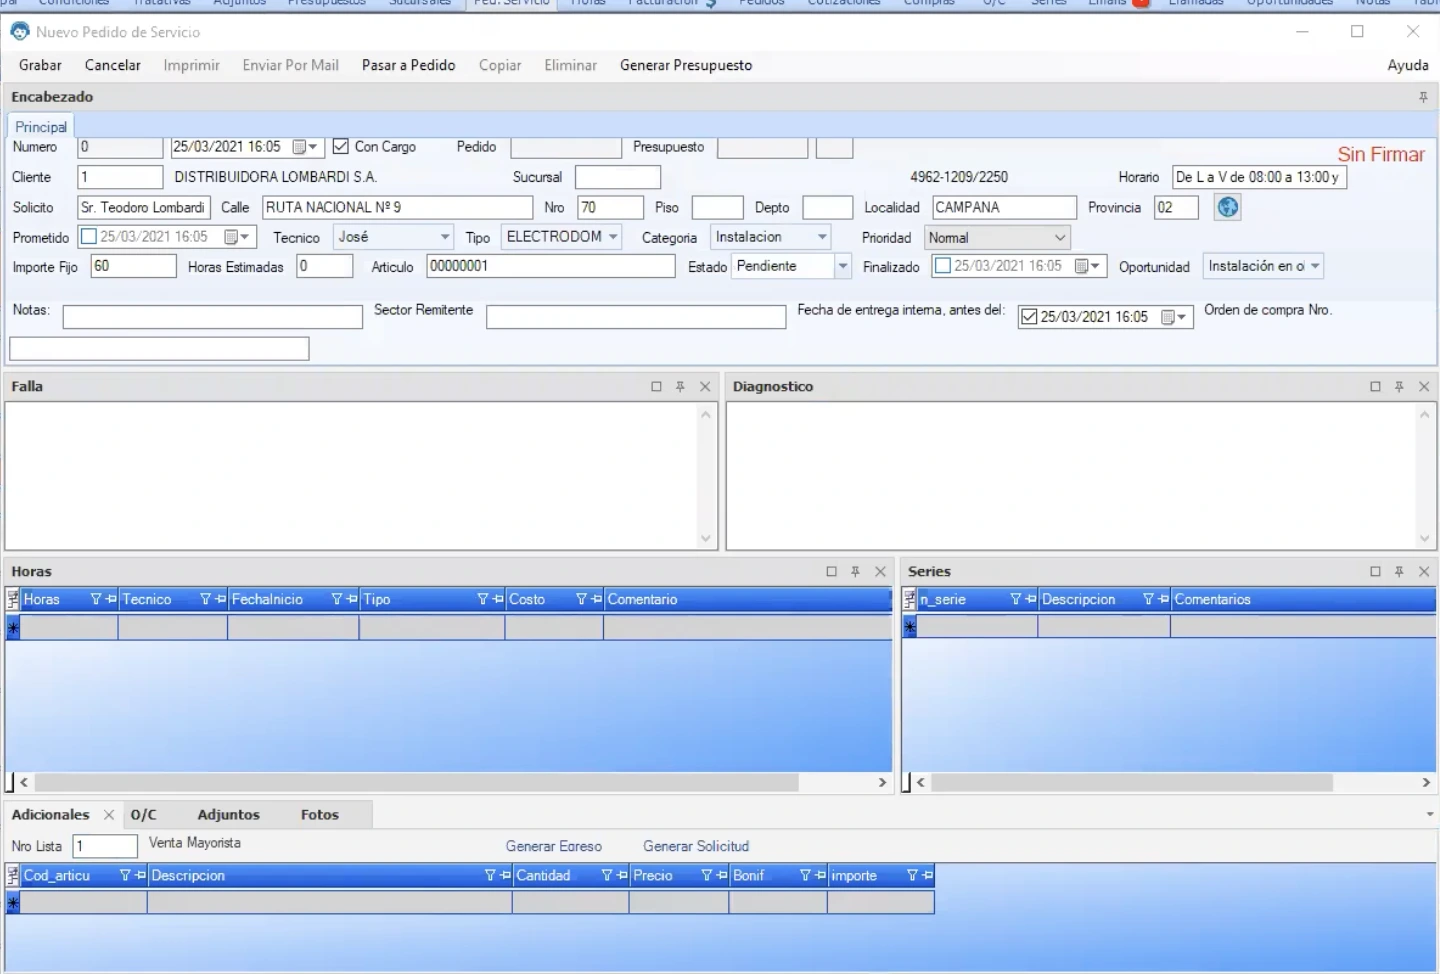The width and height of the screenshot is (1440, 974).
Task: Click the Notas input field
Action: 213,317
